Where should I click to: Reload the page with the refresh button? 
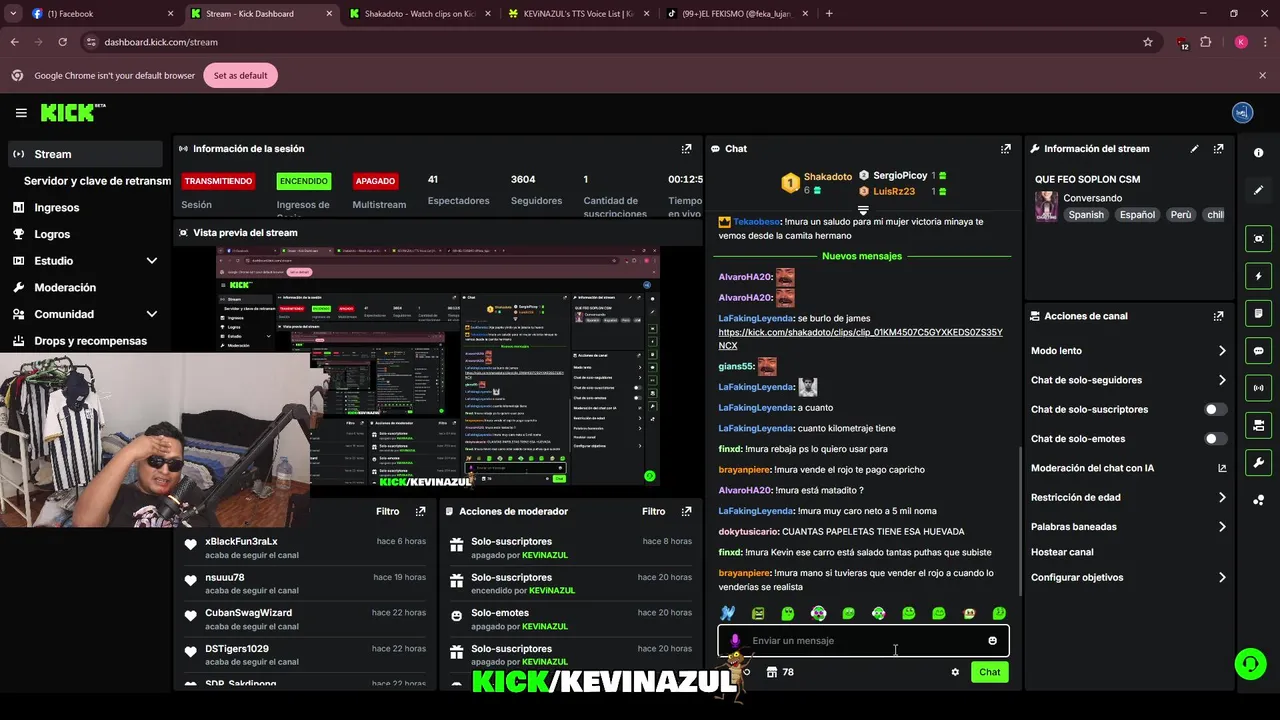click(x=62, y=42)
